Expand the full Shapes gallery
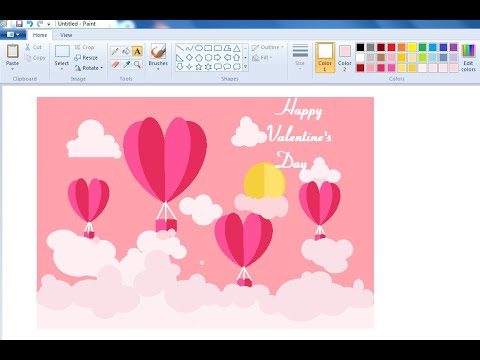The image size is (480, 360). tap(245, 67)
